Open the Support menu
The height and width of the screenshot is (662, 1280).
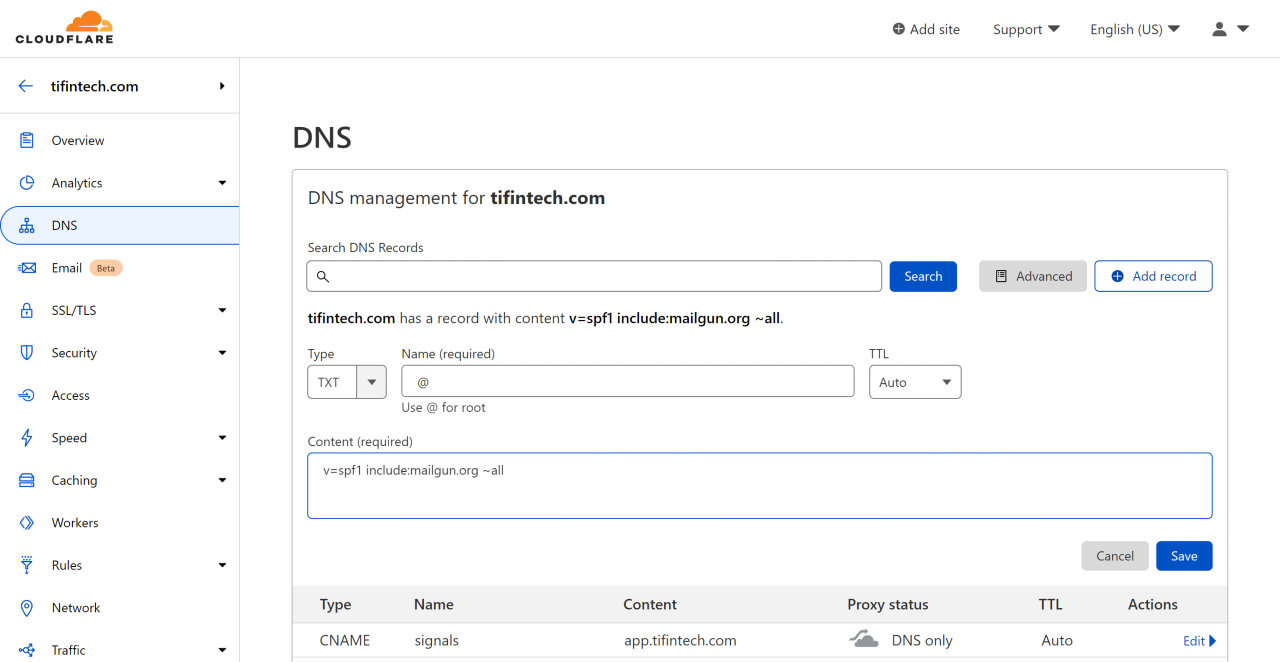(x=1025, y=29)
